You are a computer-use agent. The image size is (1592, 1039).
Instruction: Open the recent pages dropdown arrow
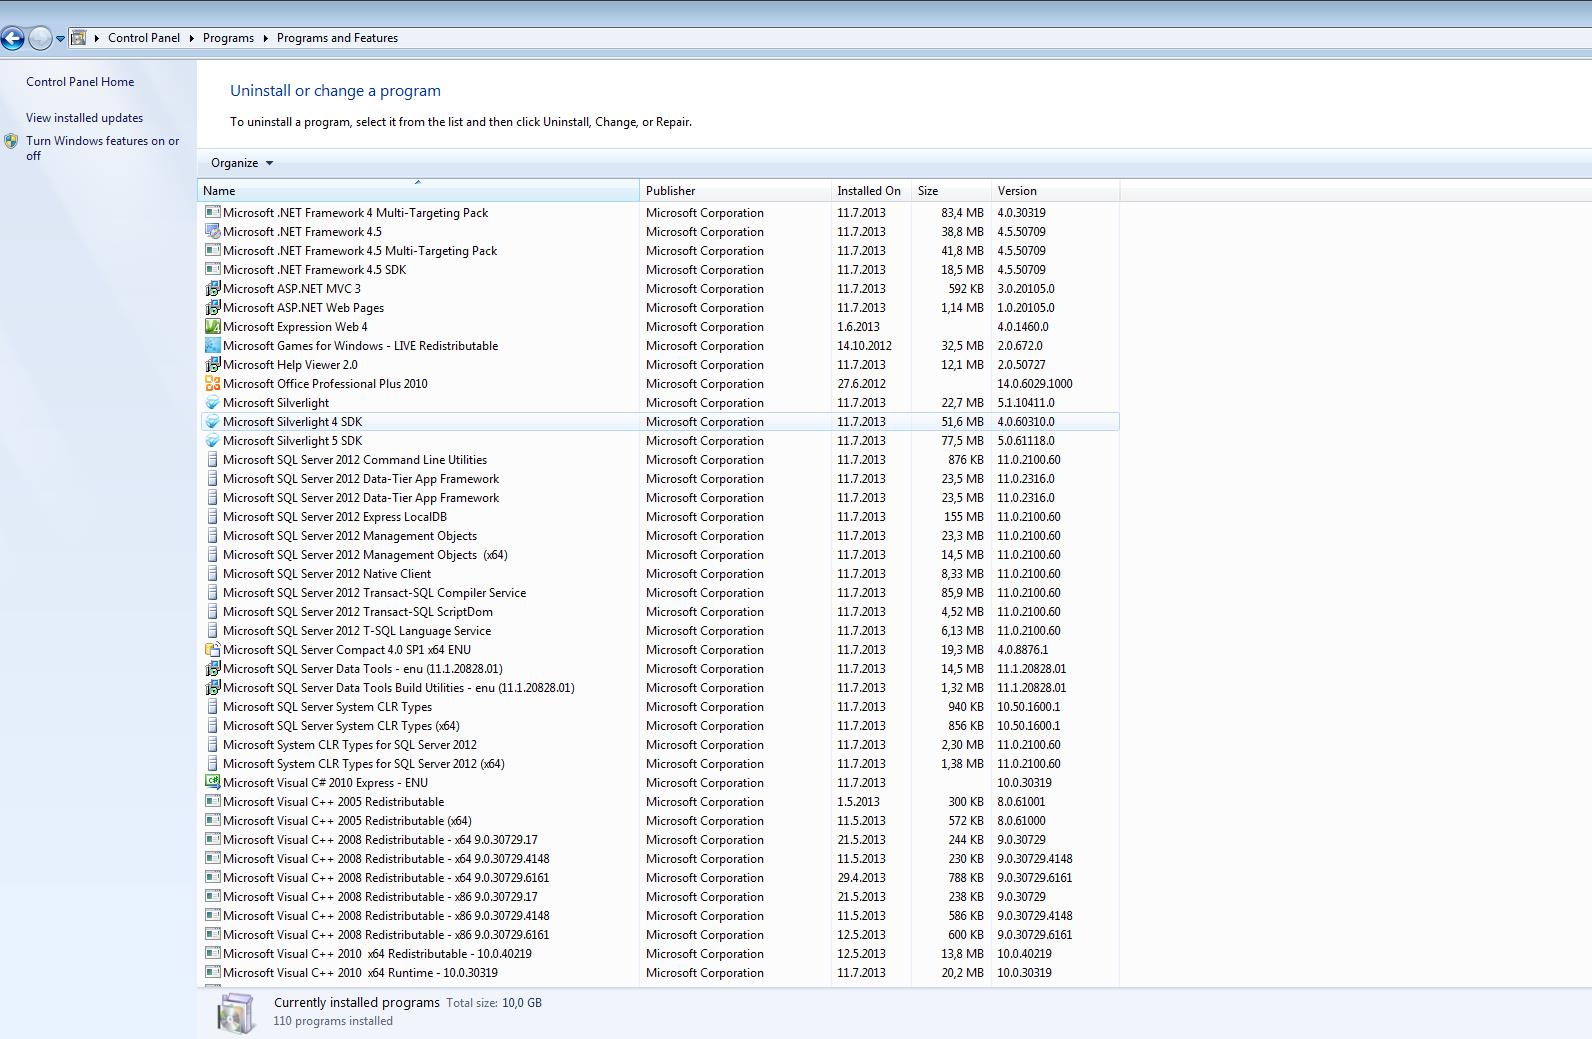[x=61, y=39]
